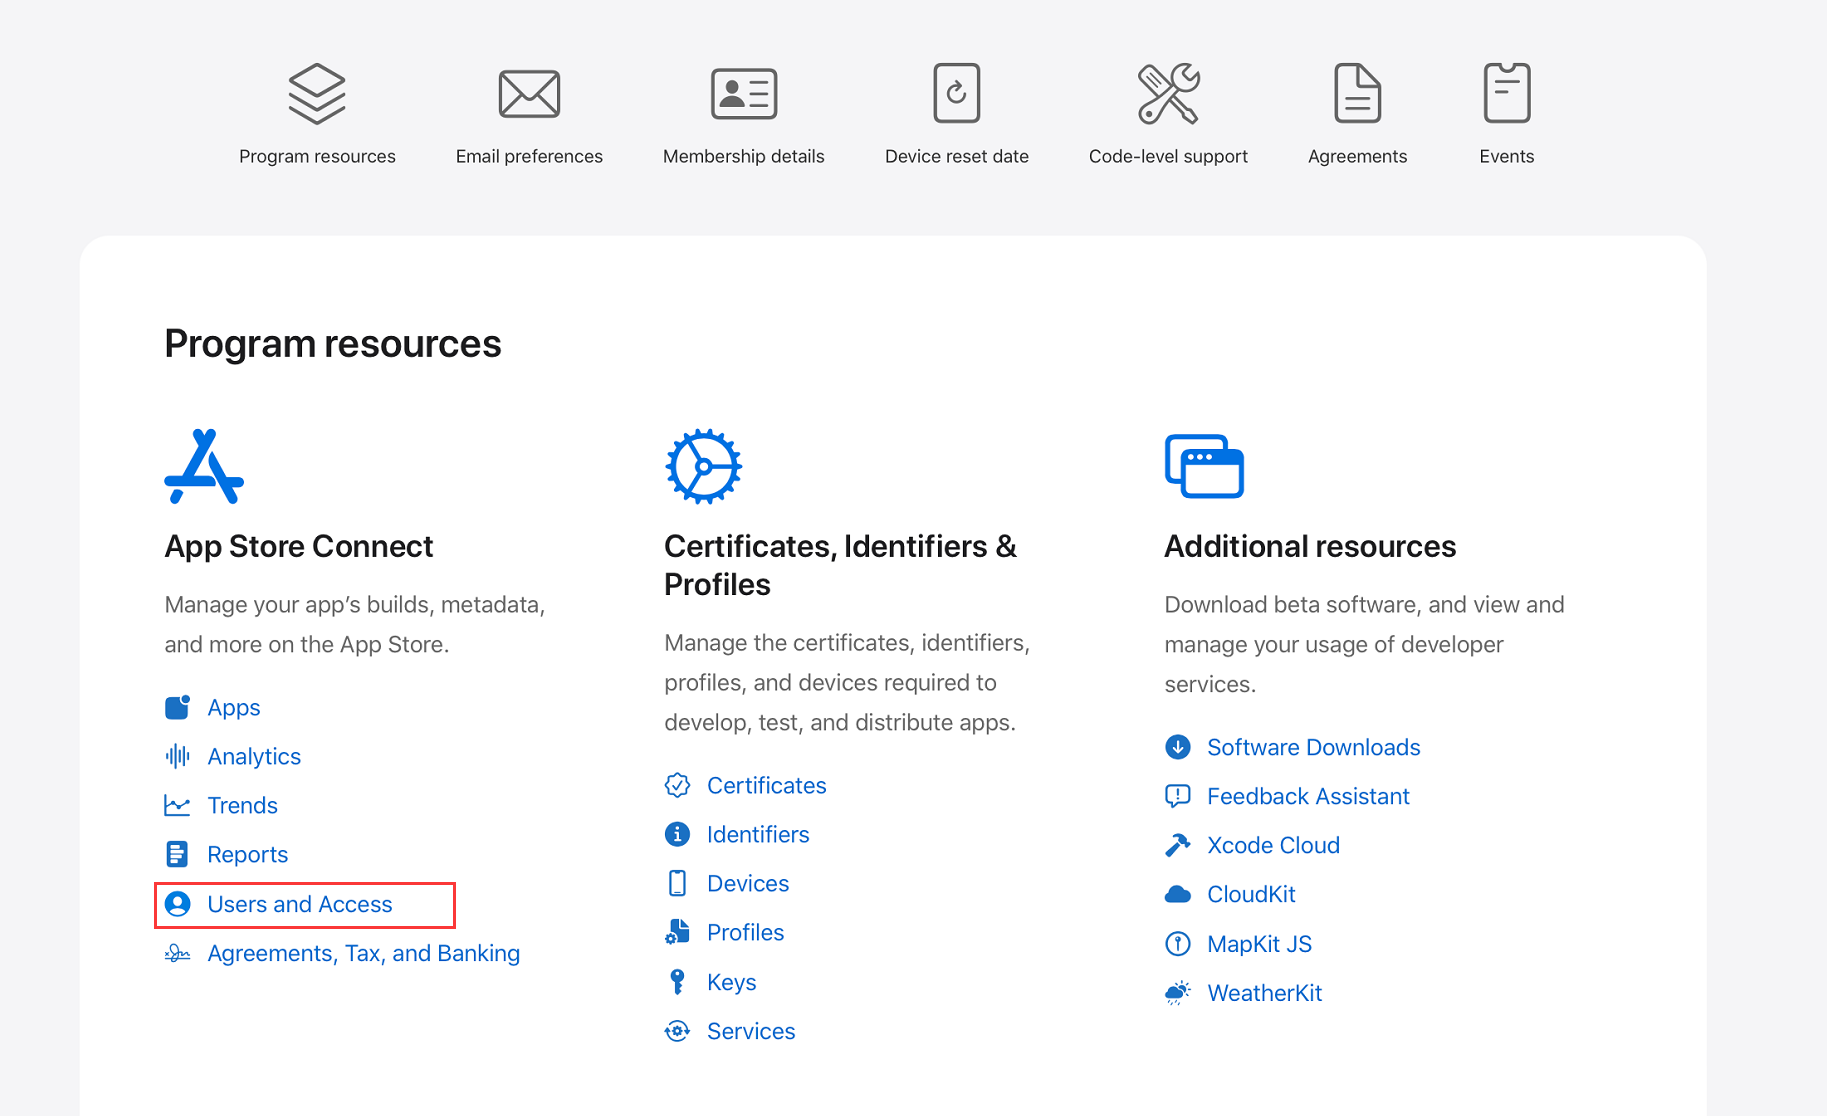Click the Events clipboard icon

(1506, 94)
